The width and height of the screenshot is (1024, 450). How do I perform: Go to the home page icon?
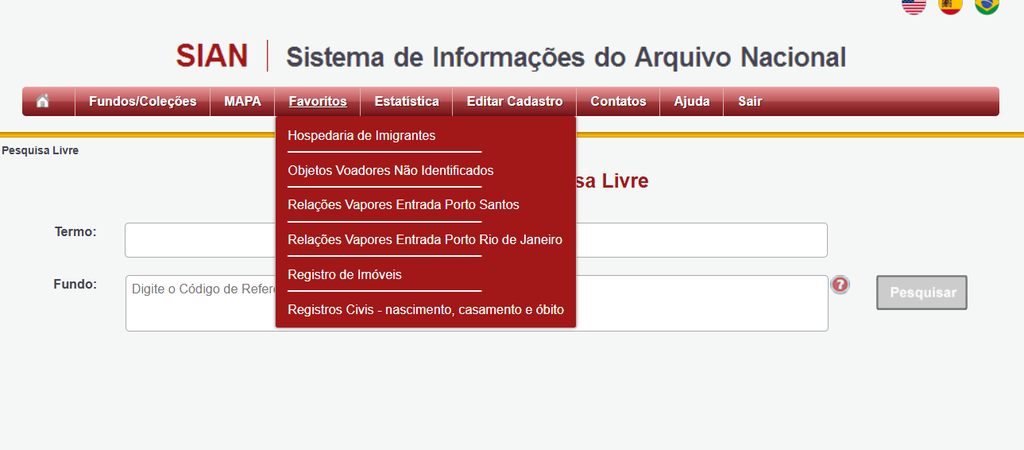click(43, 101)
